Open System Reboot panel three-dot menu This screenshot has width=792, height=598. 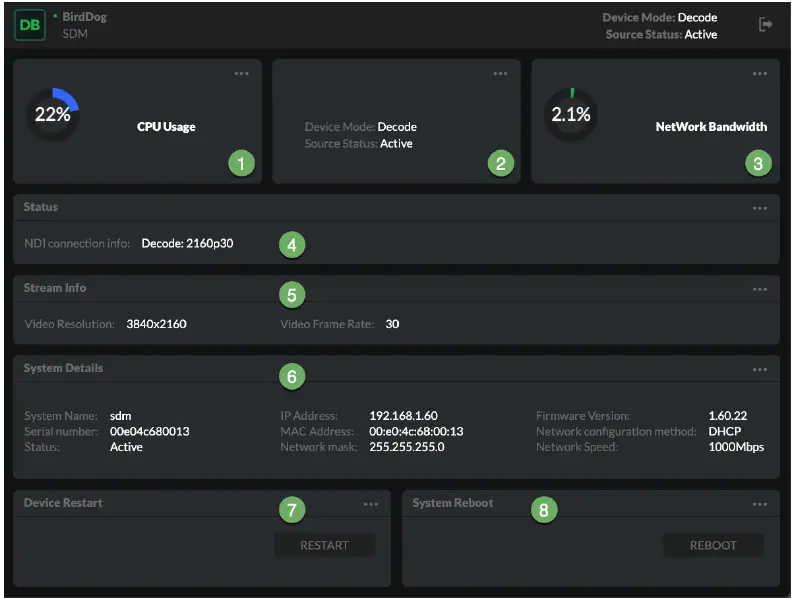coord(760,504)
